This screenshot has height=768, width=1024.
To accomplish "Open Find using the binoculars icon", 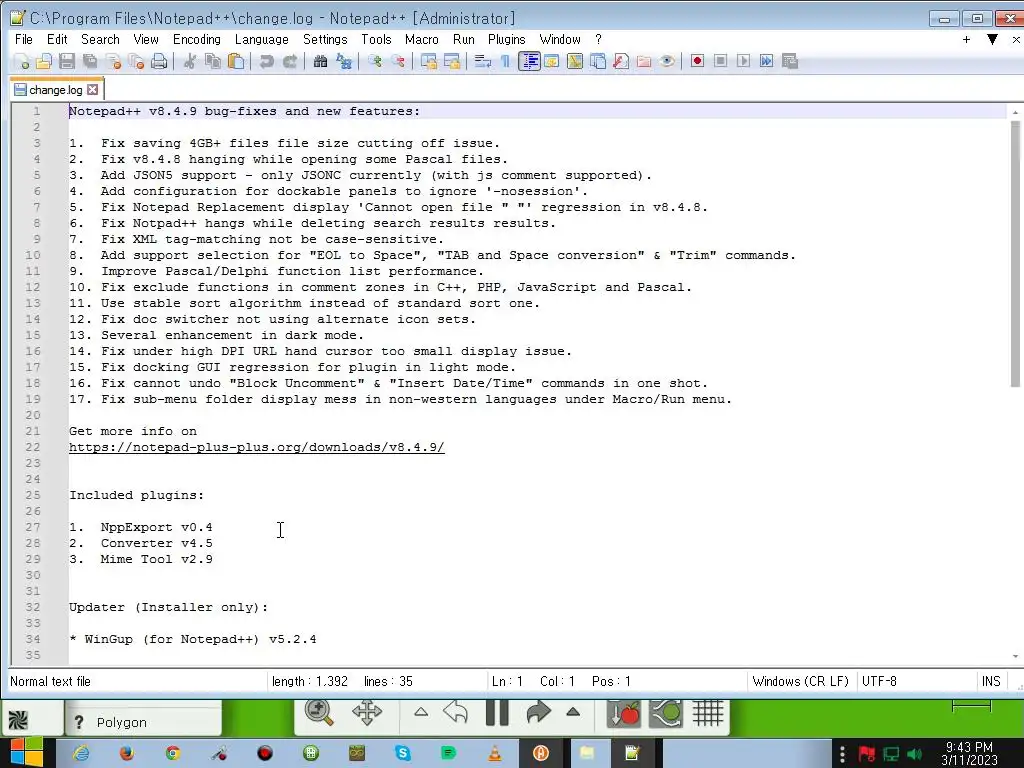I will 320,61.
